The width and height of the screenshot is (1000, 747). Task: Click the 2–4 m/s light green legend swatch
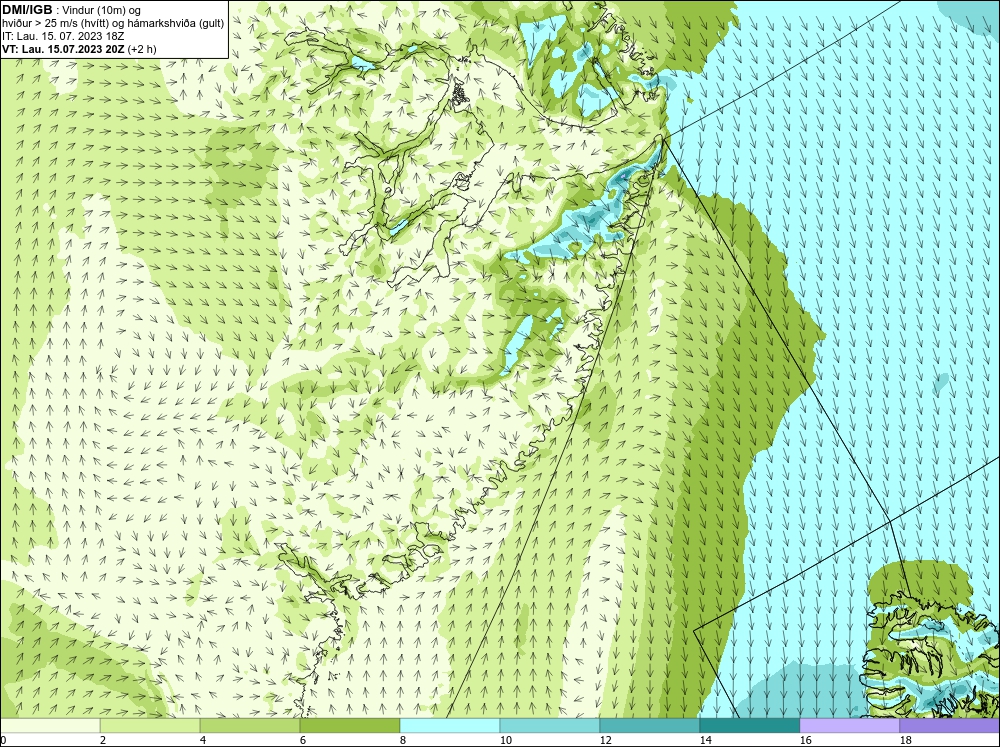tap(150, 725)
